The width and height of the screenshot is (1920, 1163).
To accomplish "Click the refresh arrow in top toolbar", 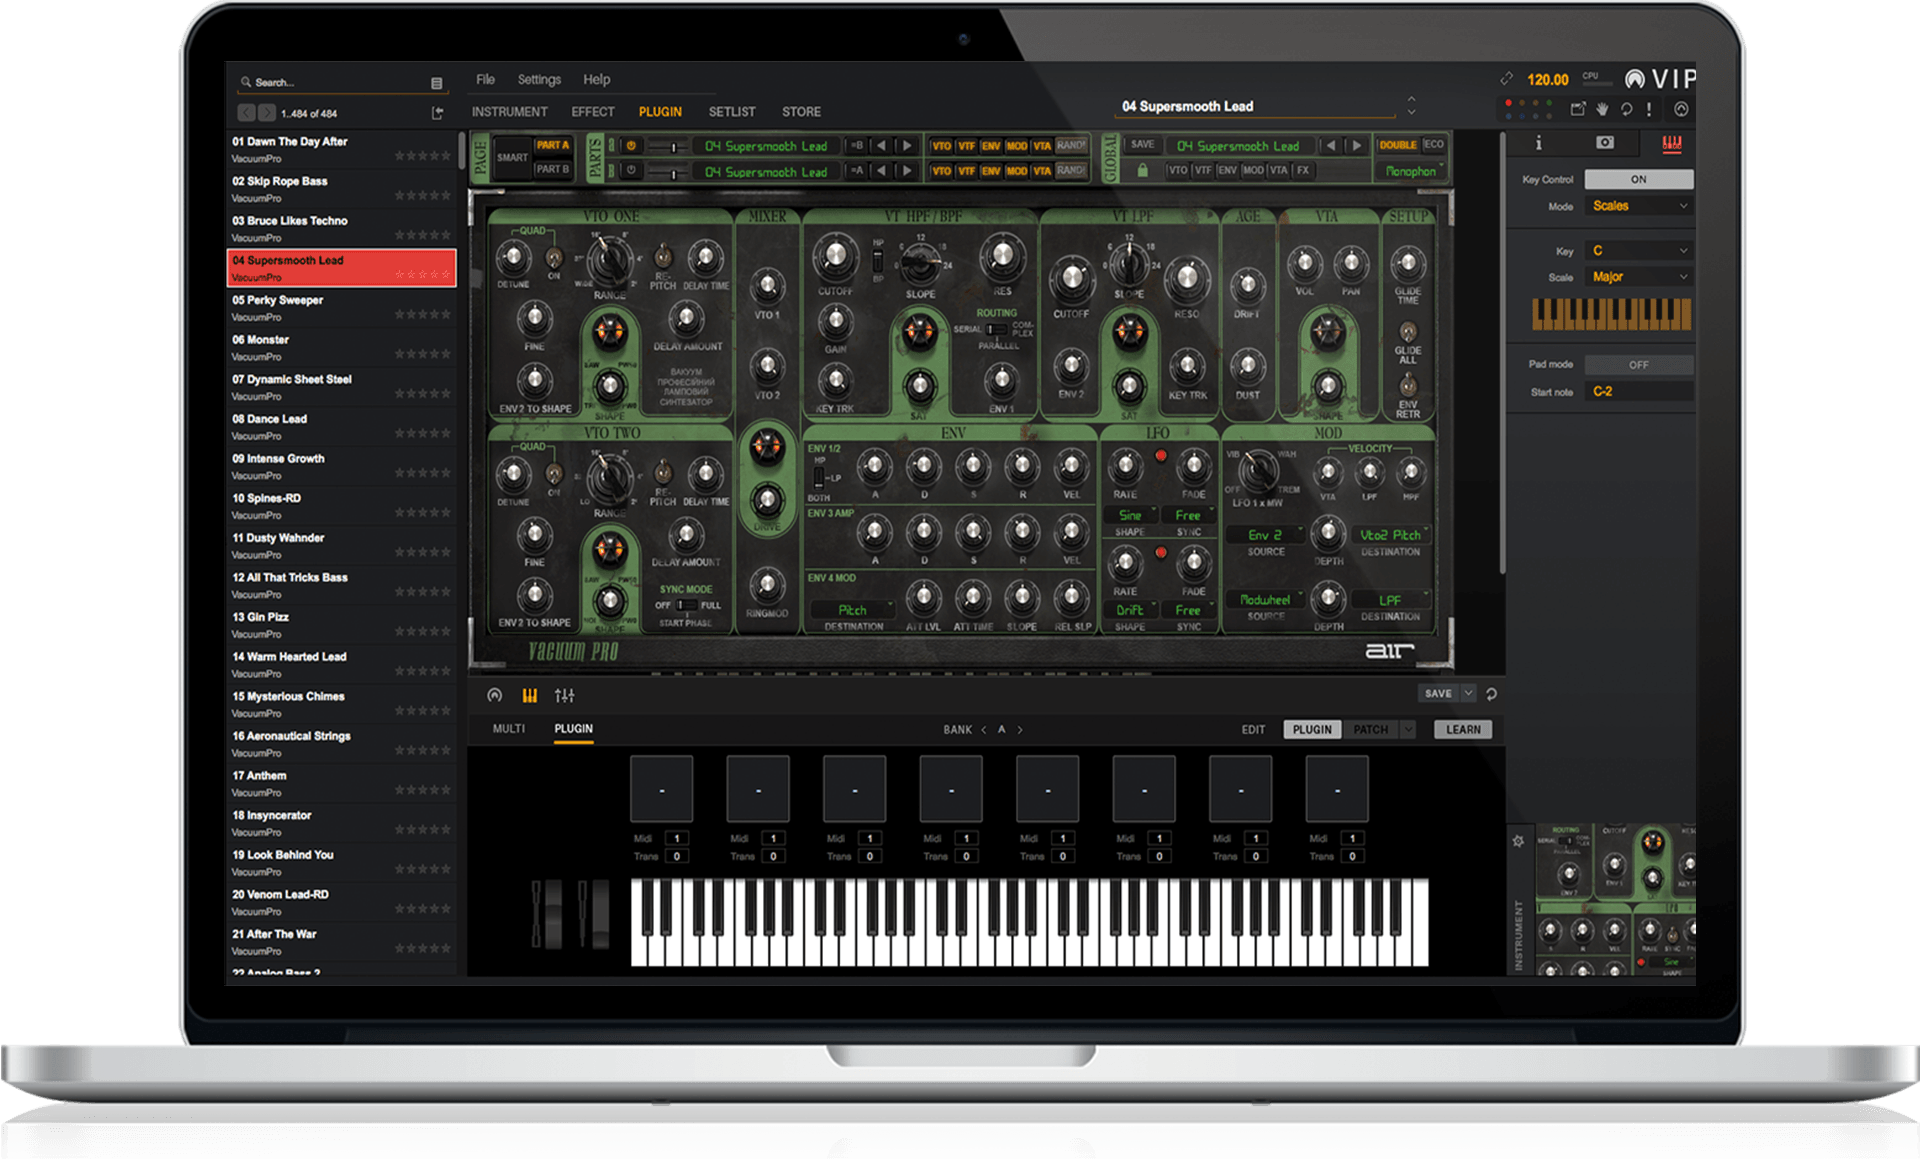I will coord(1627,109).
